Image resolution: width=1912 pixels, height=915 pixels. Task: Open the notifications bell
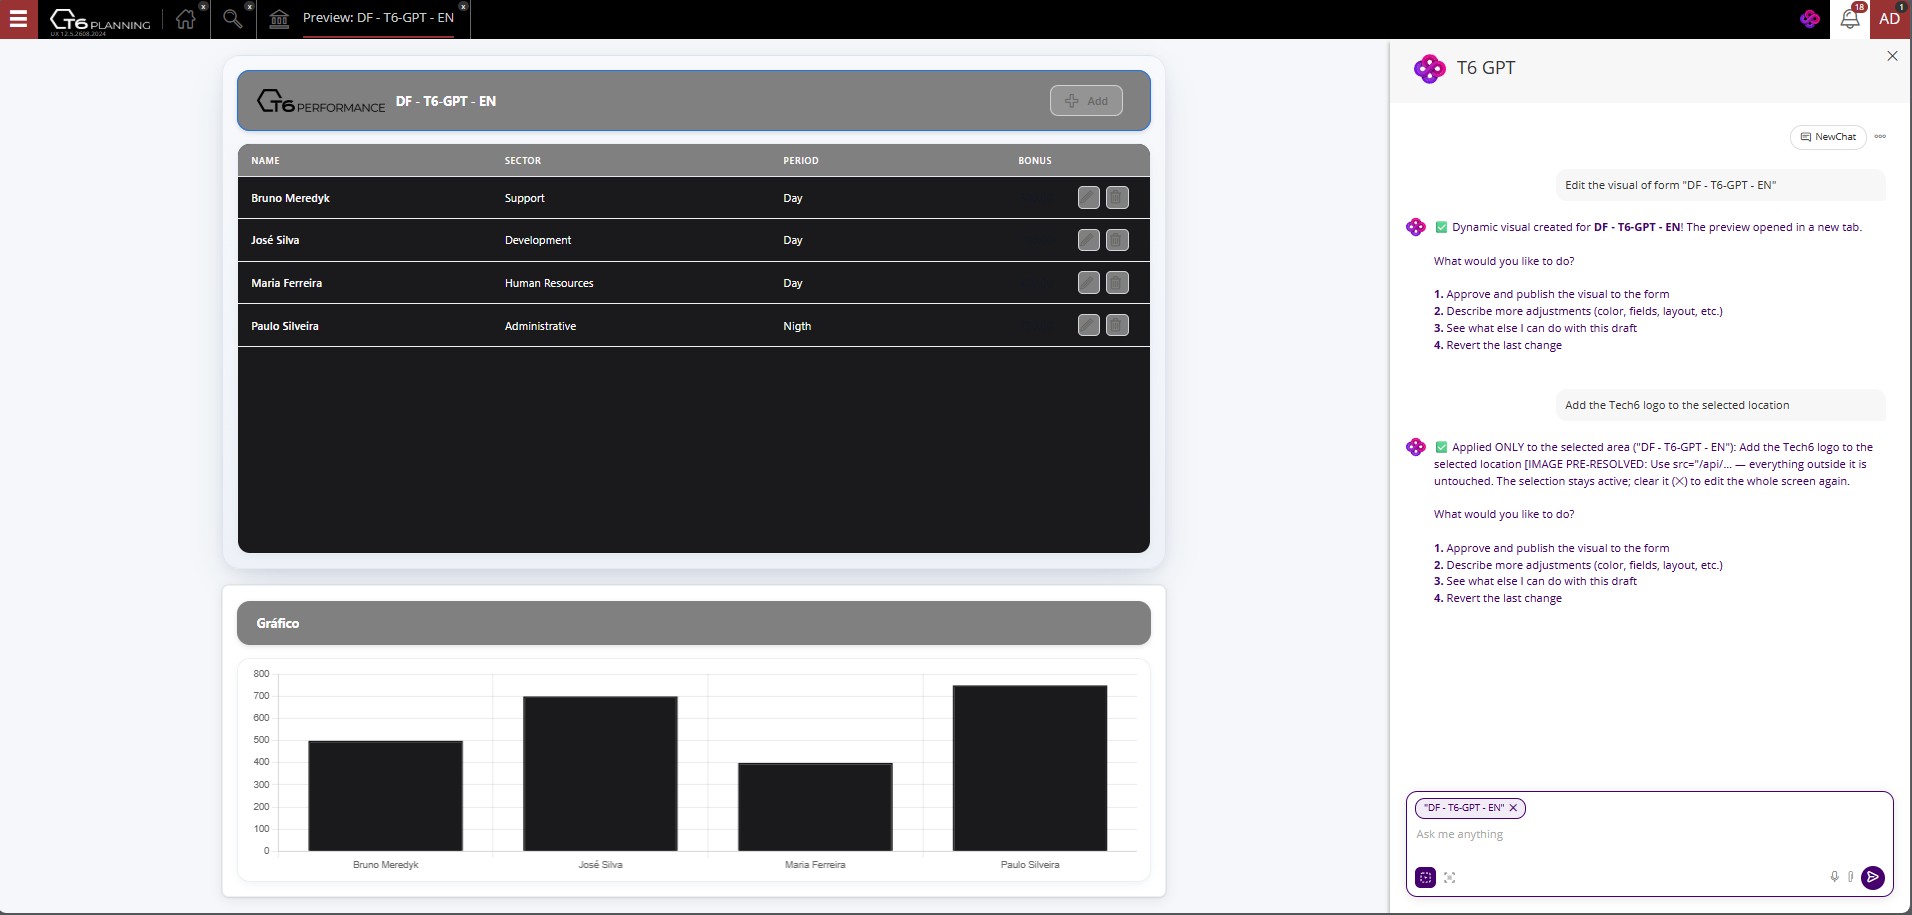point(1850,19)
